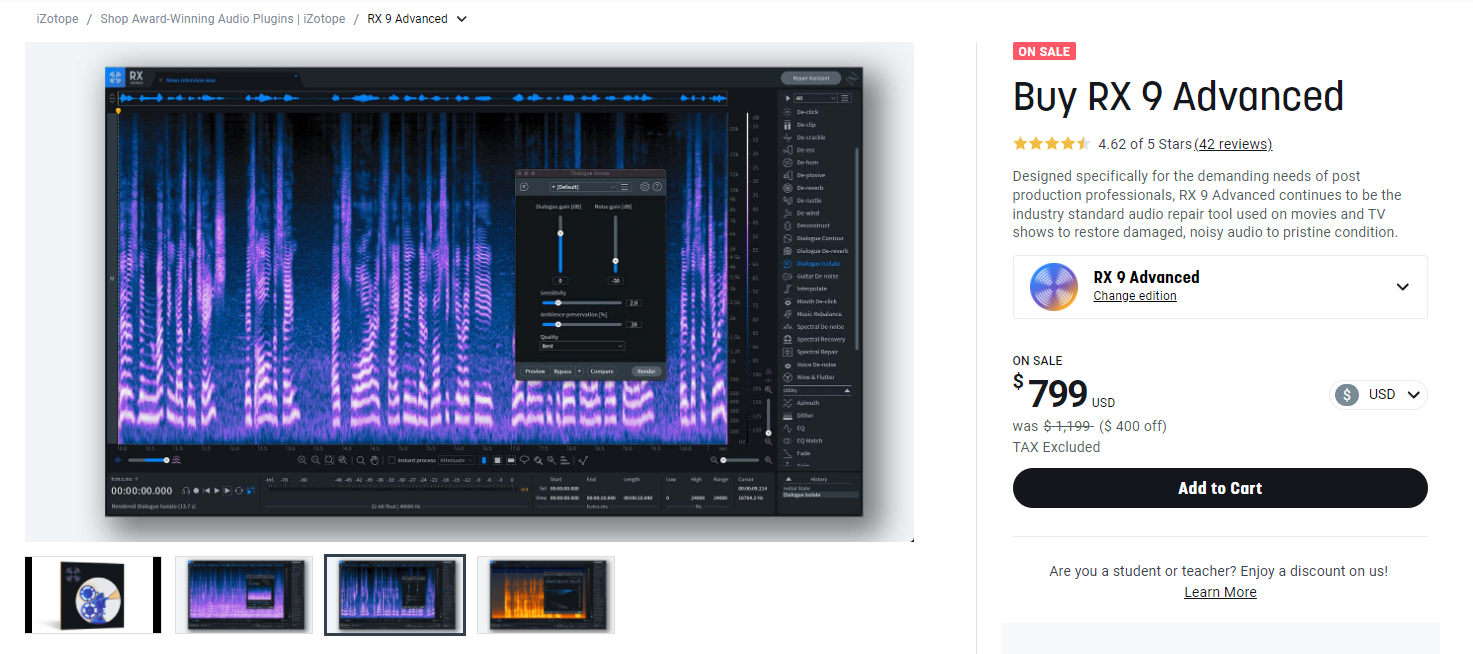Click the loop playback icon in RX transport

[239, 491]
